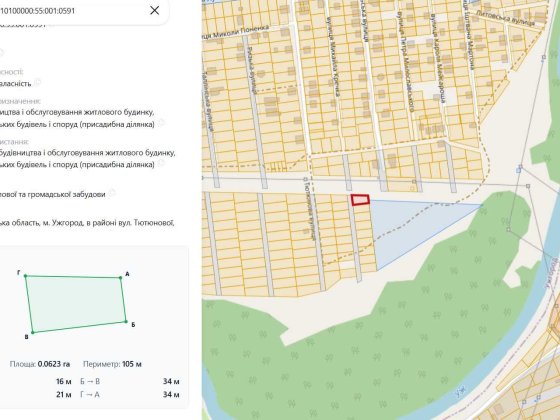The image size is (560, 420).
Task: Copy icon next to 'власність' text
Action: pyautogui.click(x=38, y=82)
